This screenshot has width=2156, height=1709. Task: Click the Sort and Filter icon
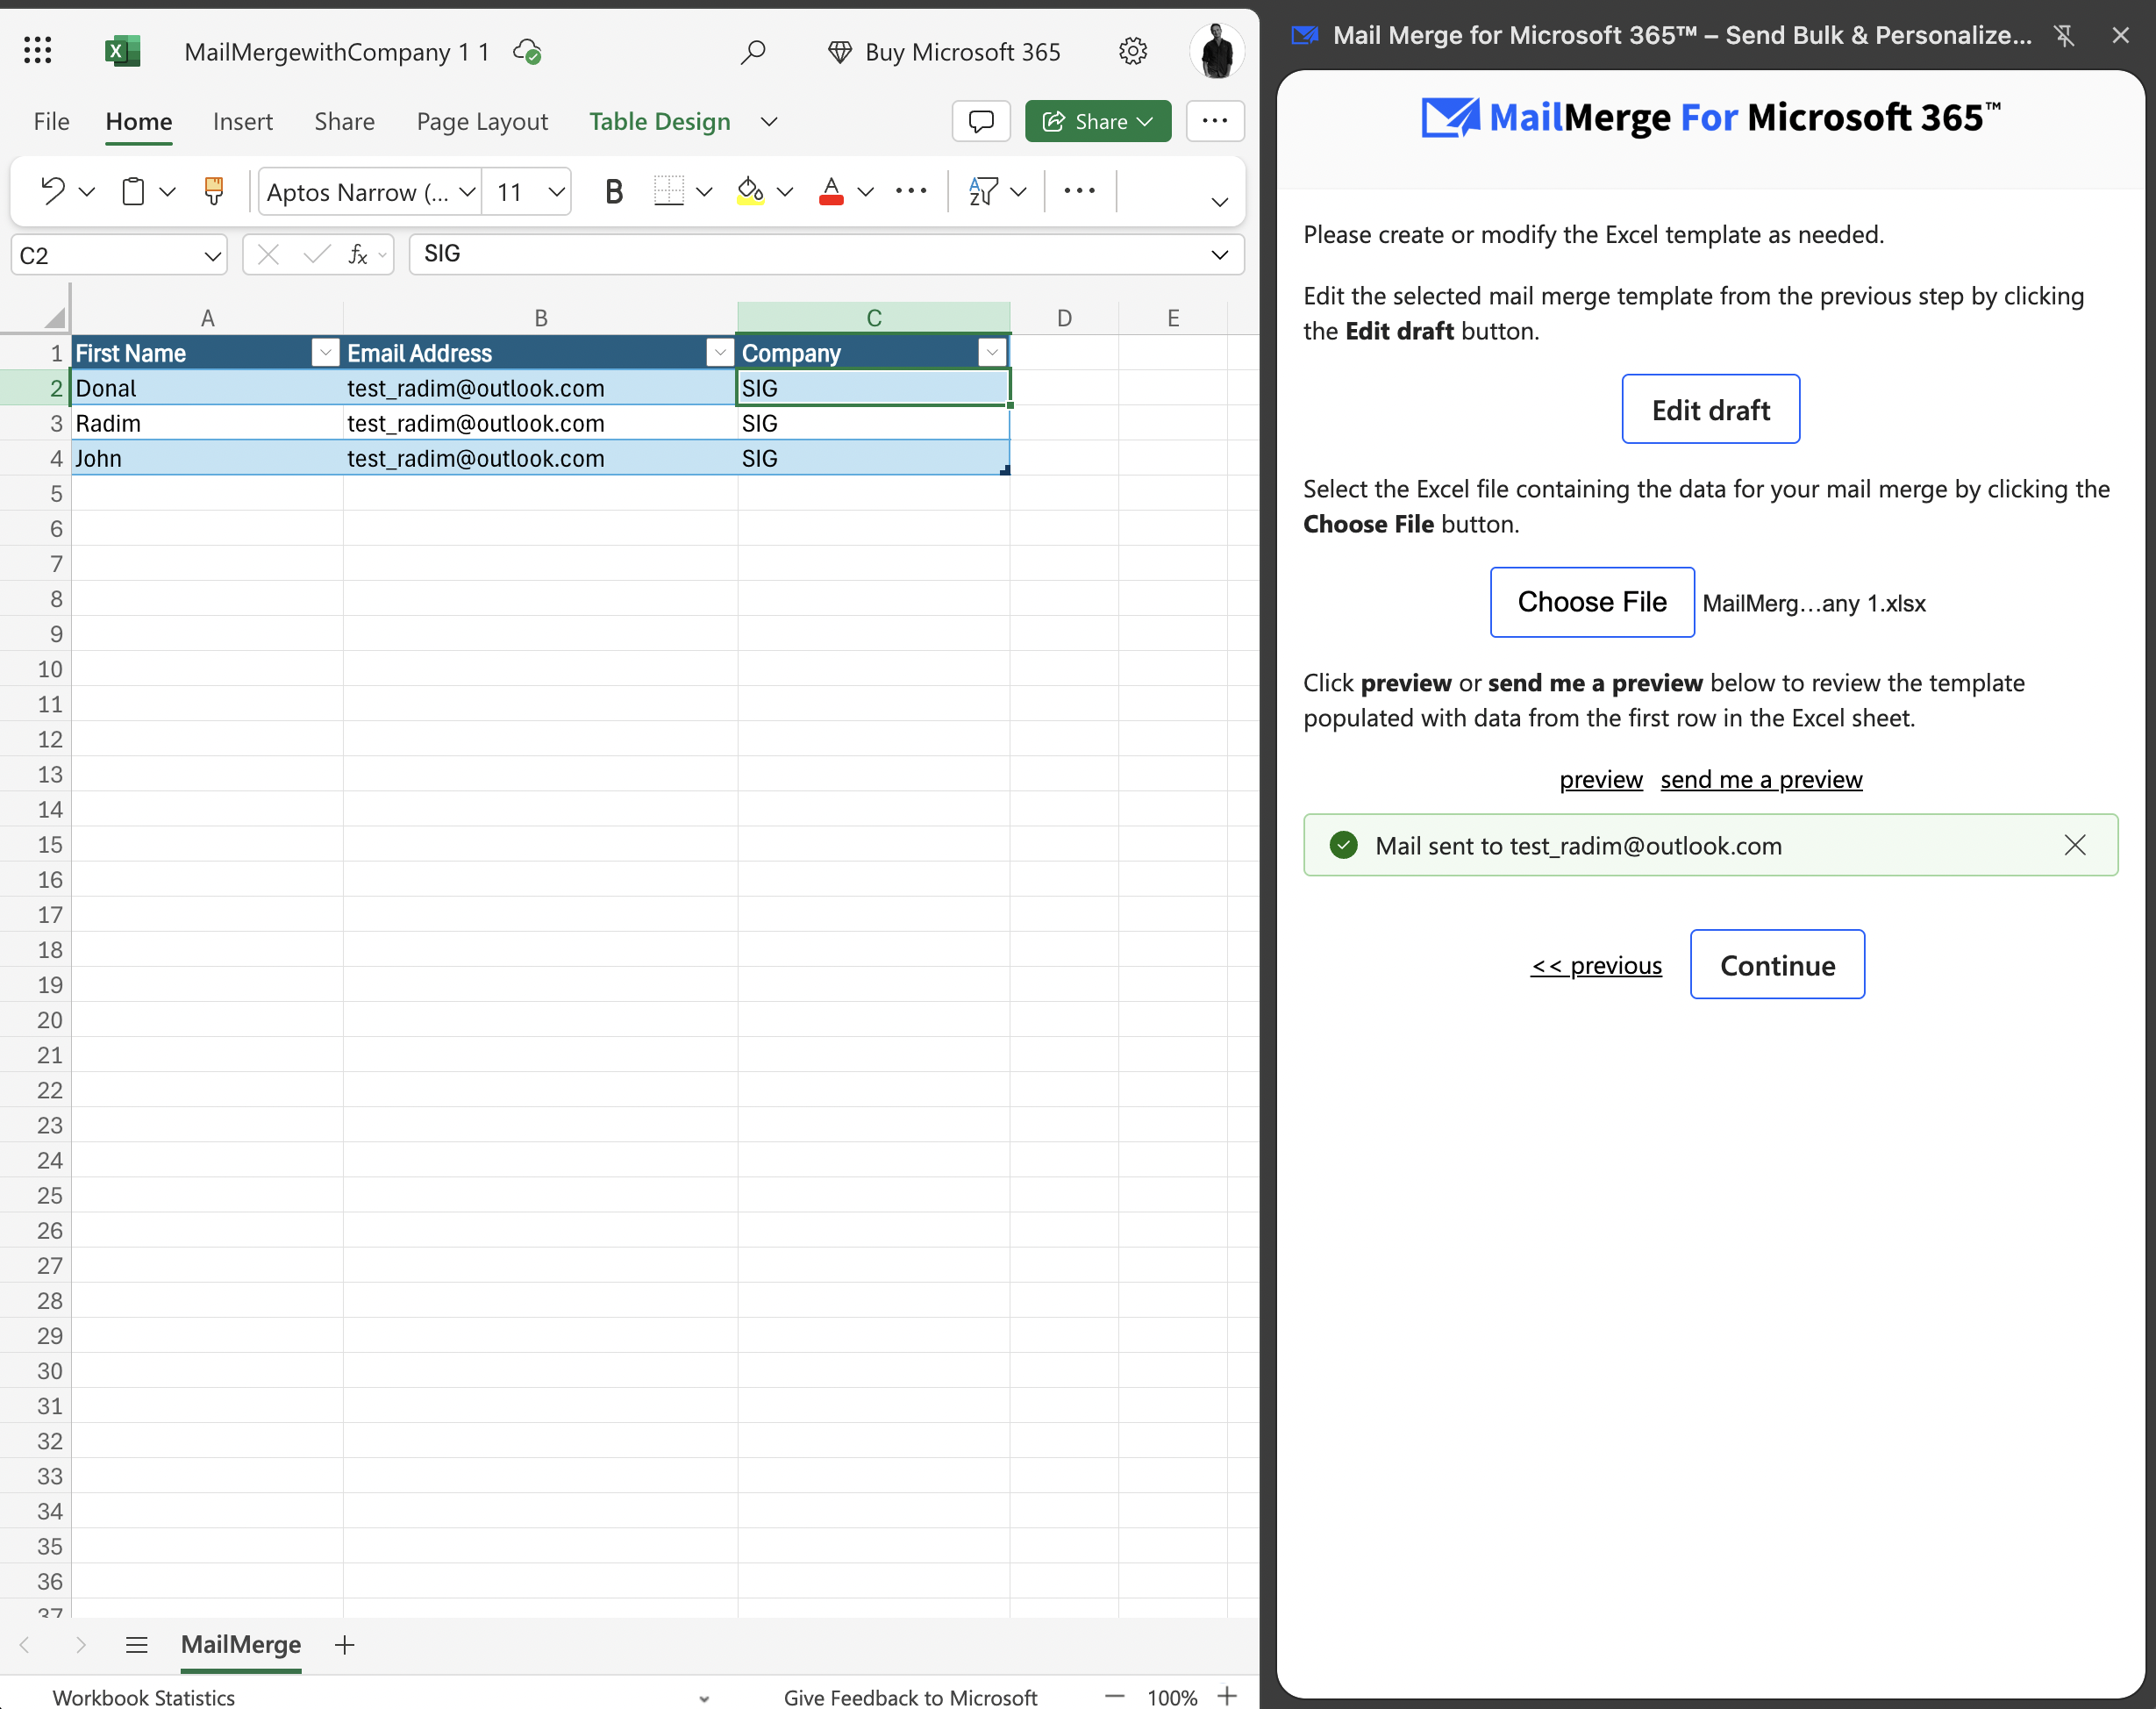[x=983, y=190]
